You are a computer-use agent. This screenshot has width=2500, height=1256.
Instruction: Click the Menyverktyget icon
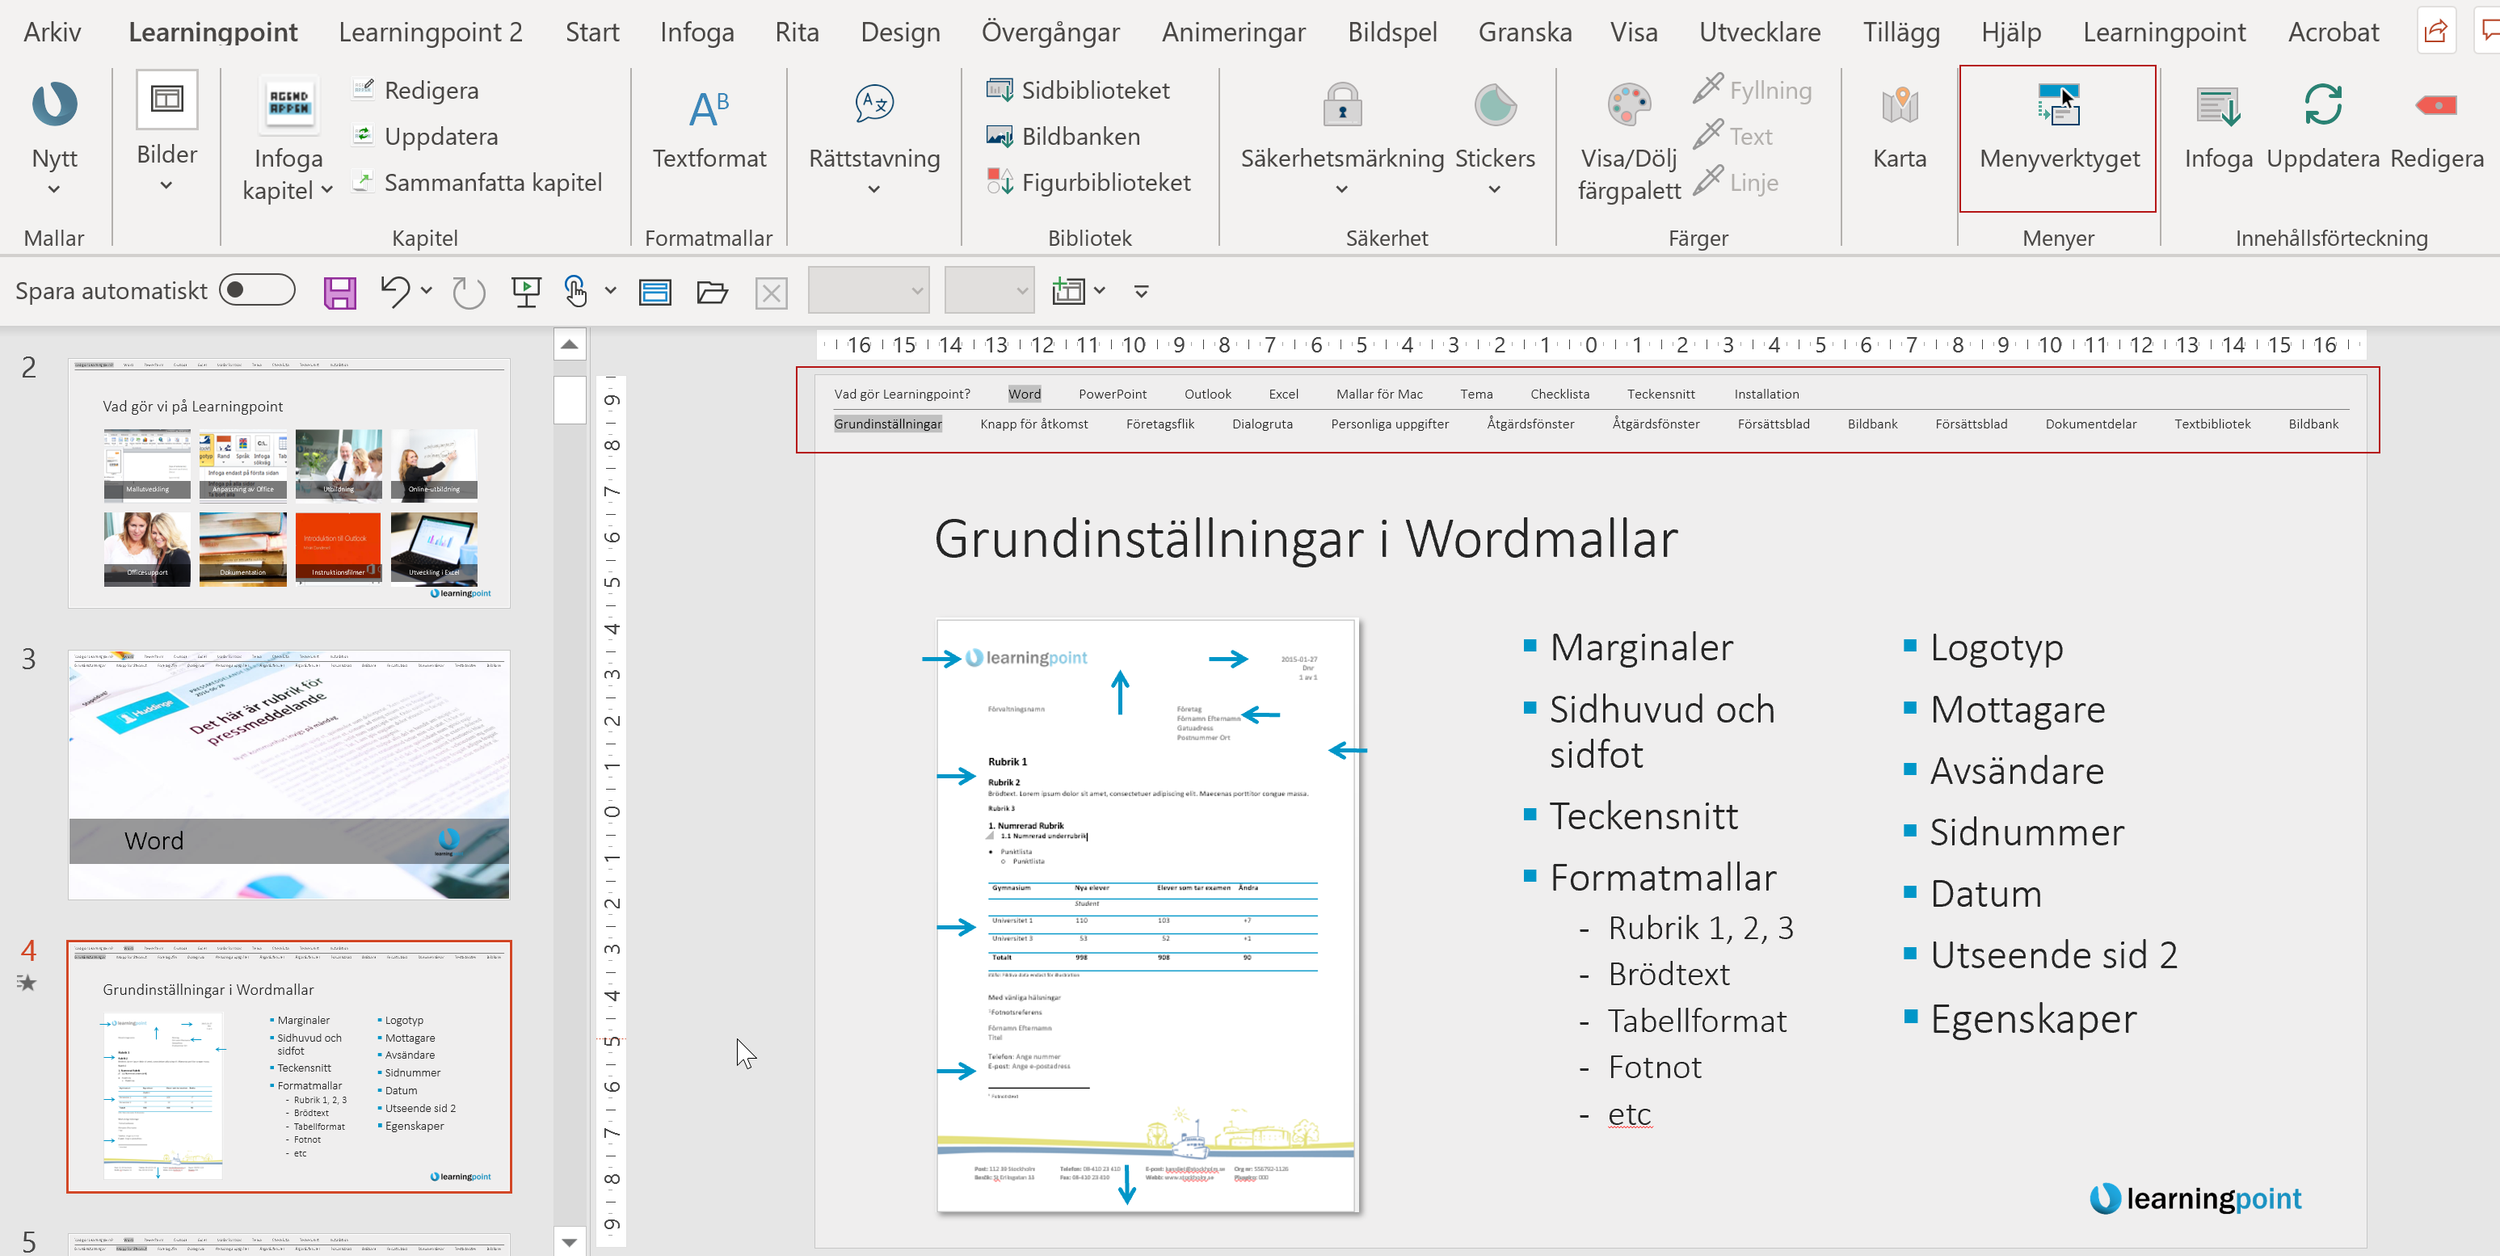[2058, 105]
